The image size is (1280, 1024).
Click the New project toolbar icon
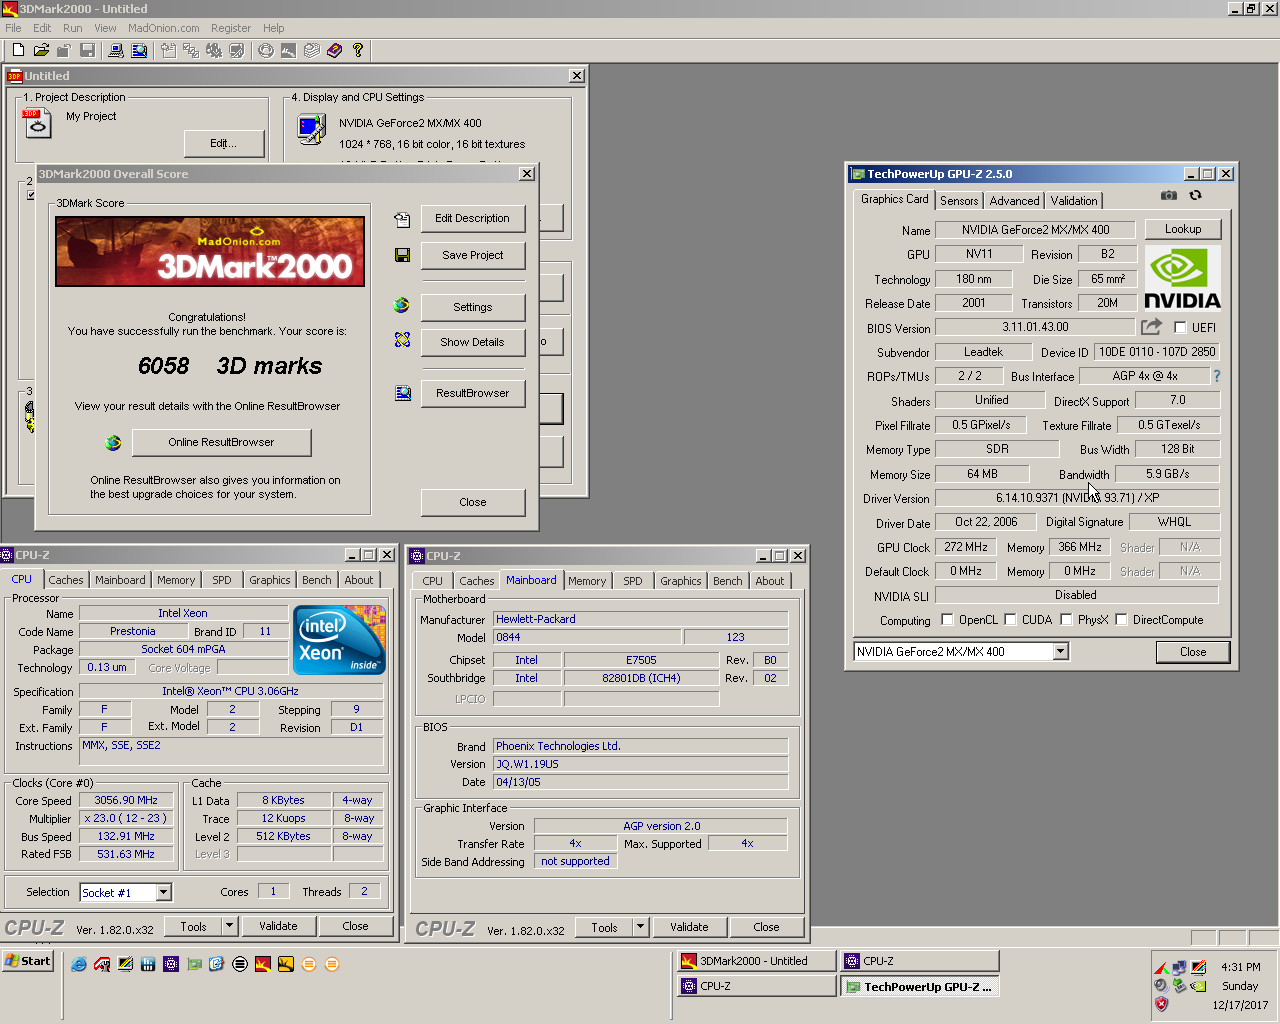(x=18, y=50)
